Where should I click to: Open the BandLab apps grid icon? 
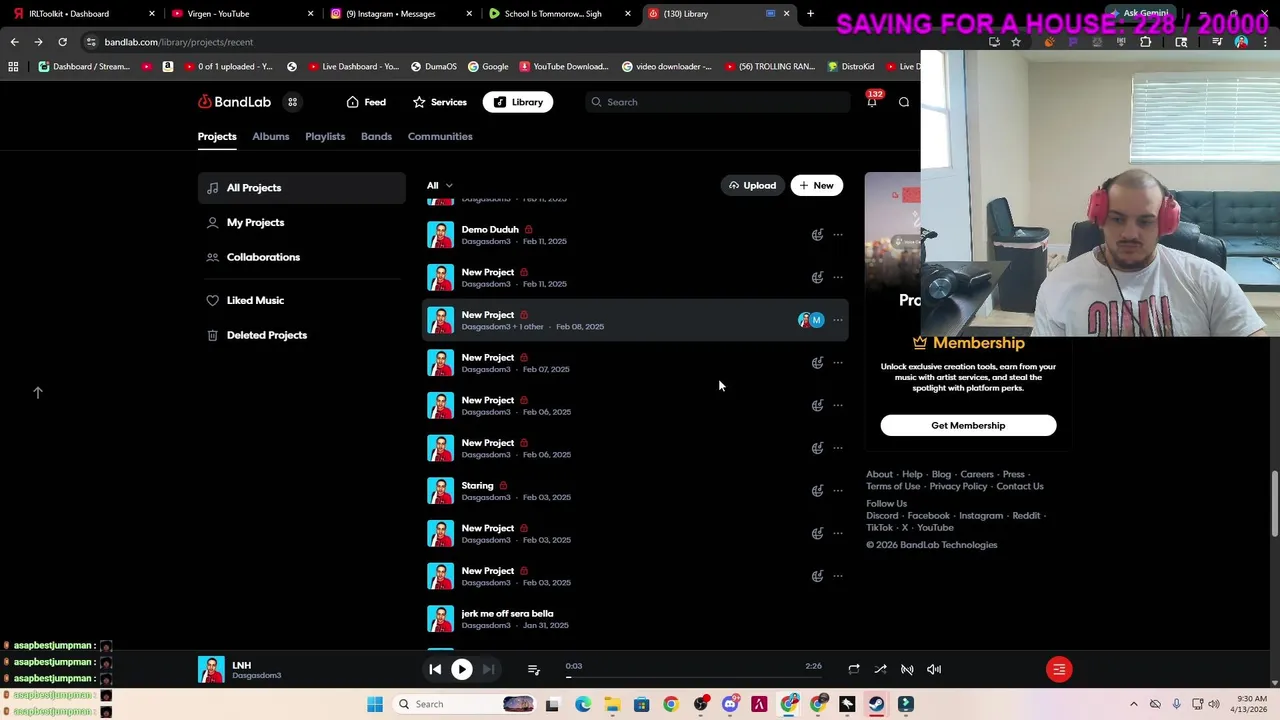pos(292,102)
